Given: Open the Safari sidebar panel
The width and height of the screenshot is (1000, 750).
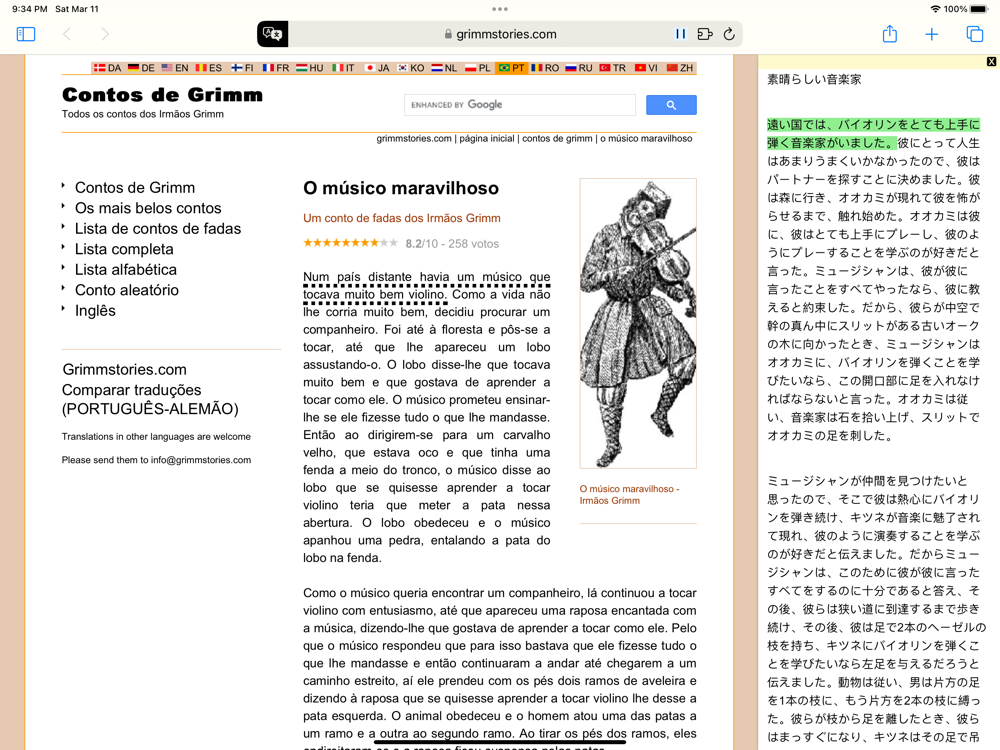Looking at the screenshot, I should (x=26, y=34).
